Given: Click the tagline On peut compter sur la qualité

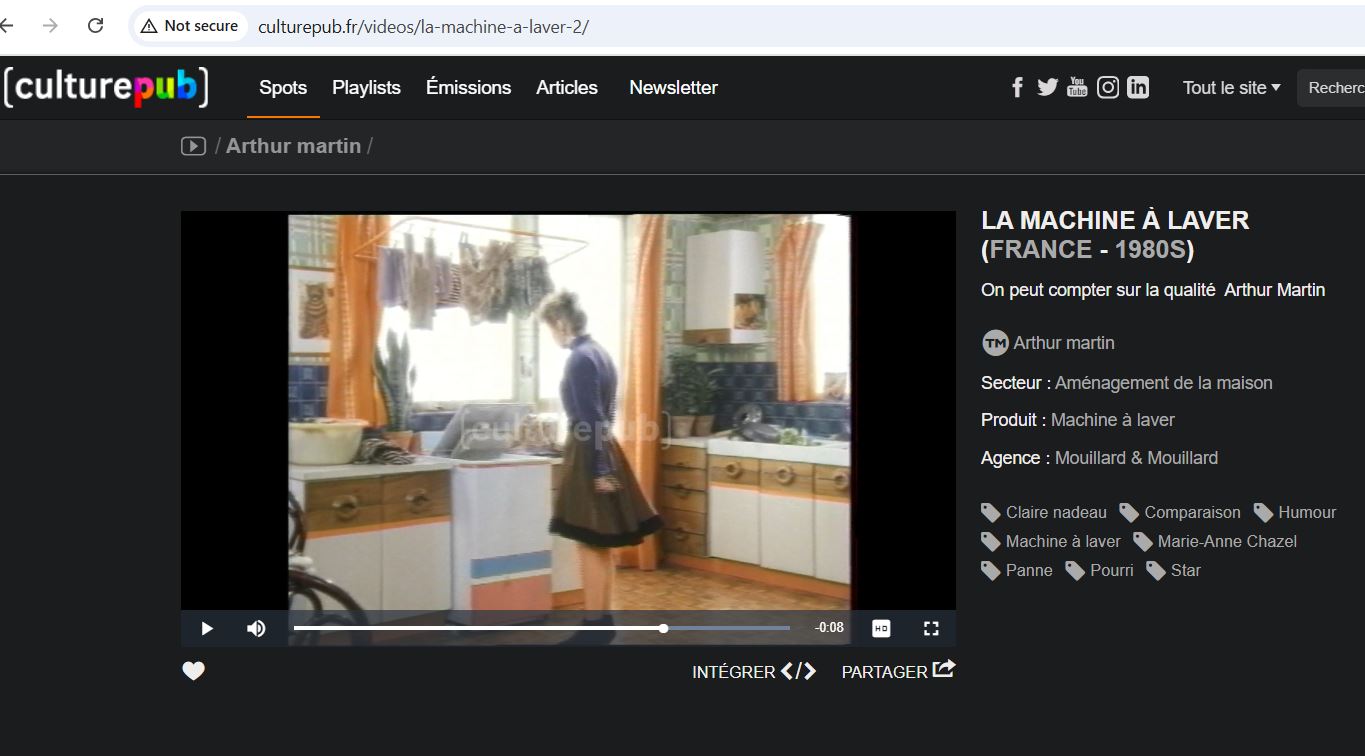Looking at the screenshot, I should pos(1098,290).
